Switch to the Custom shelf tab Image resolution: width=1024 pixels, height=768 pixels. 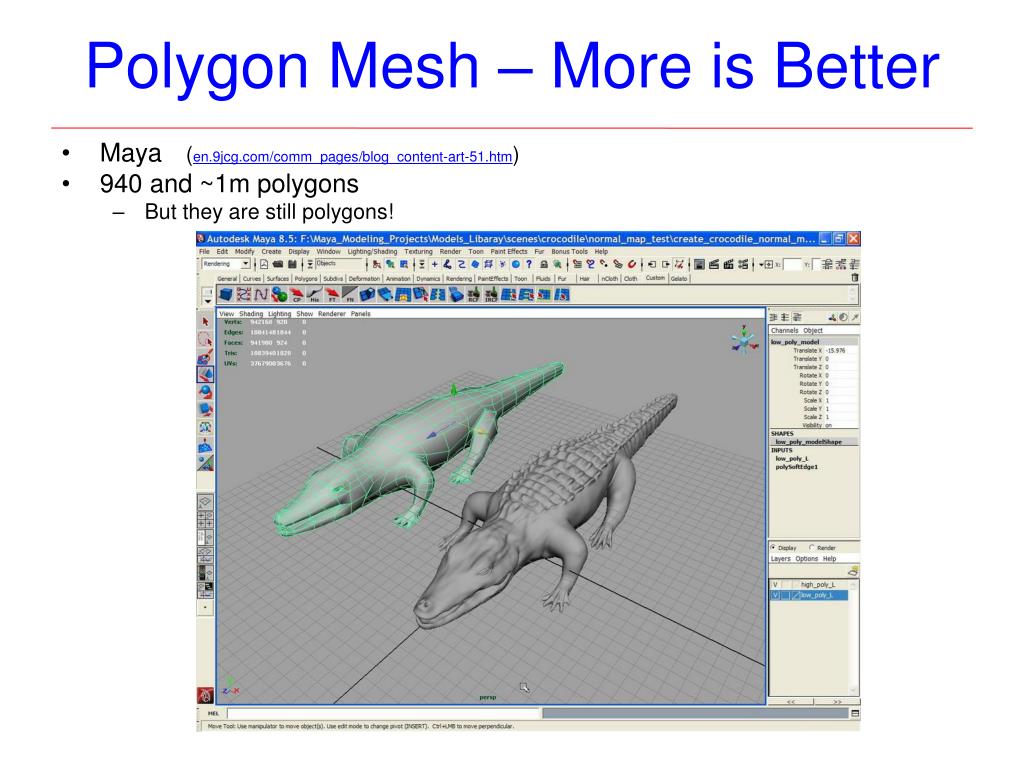point(655,278)
